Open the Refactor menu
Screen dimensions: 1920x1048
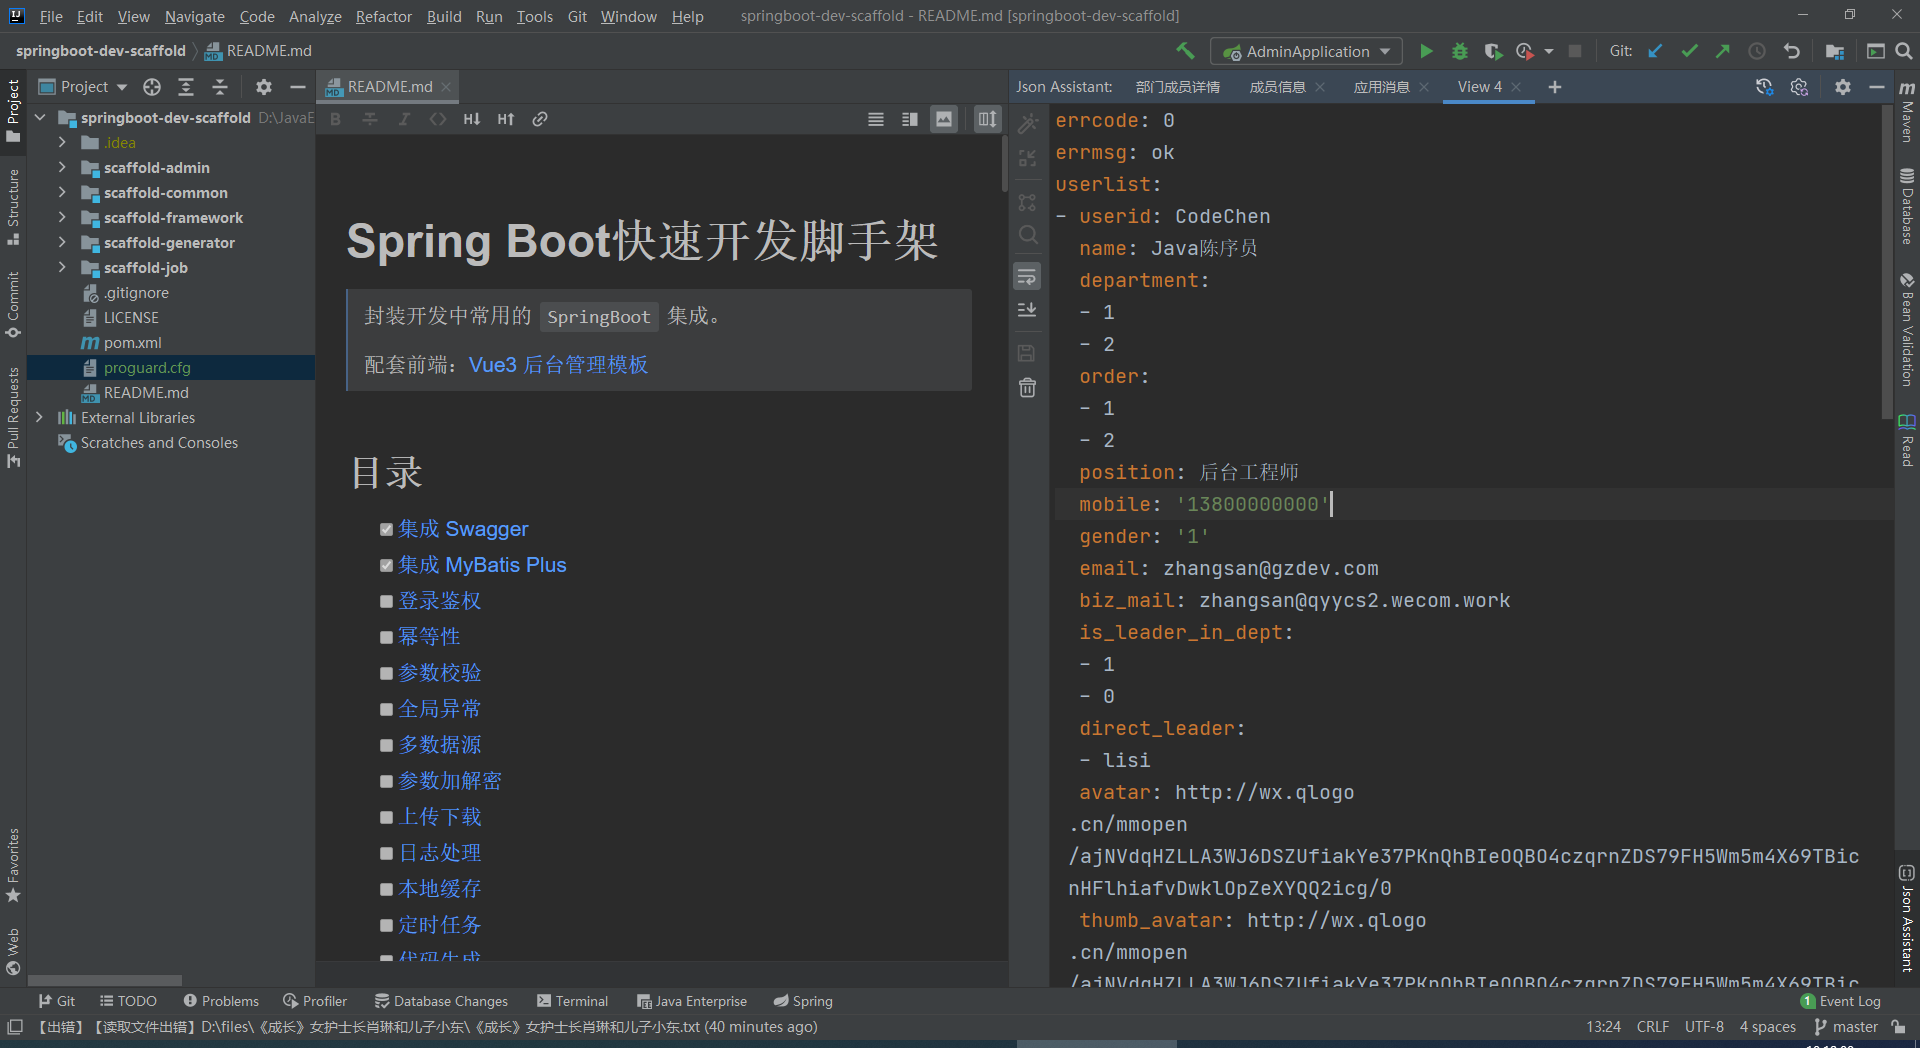point(383,16)
